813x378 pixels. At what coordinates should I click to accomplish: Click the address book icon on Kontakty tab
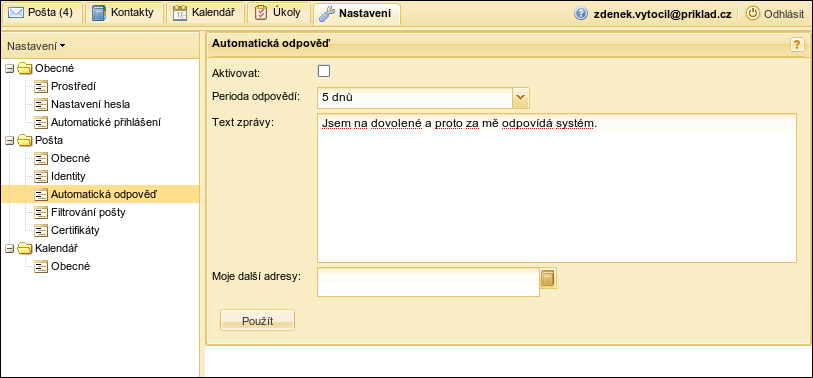click(x=99, y=13)
